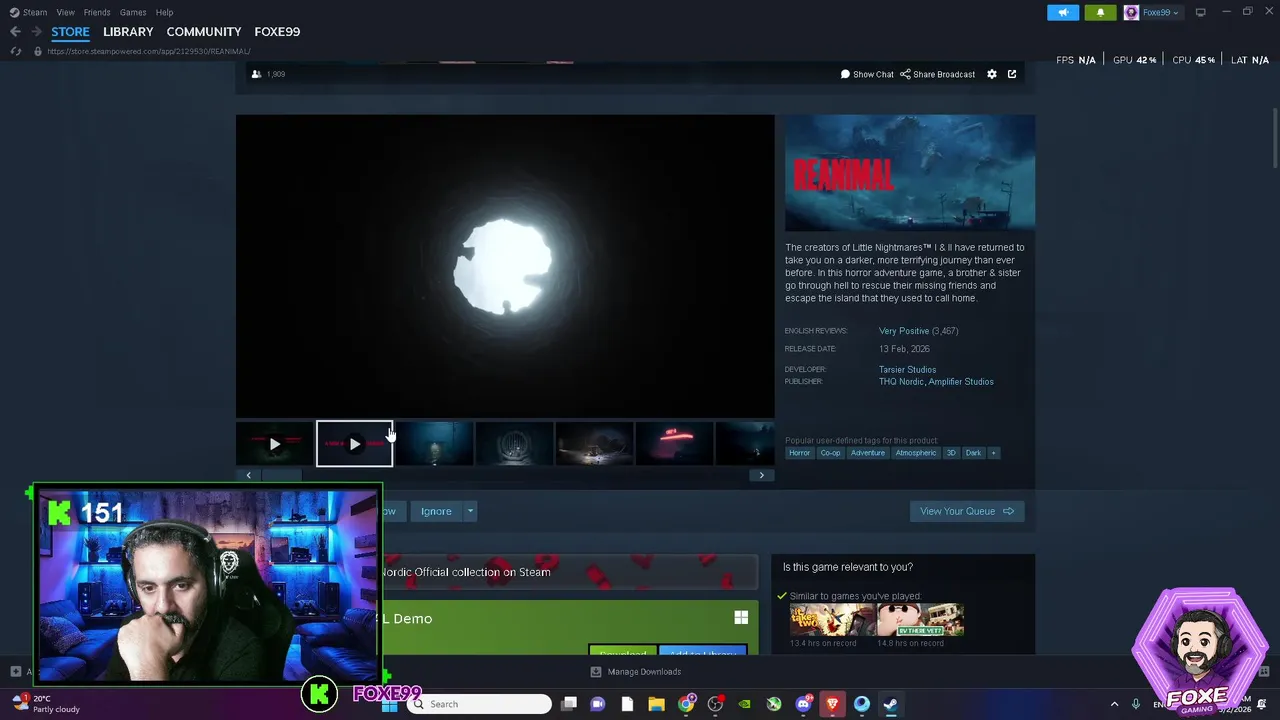Reload the store page with refresh icon
The height and width of the screenshot is (720, 1280).
click(16, 51)
